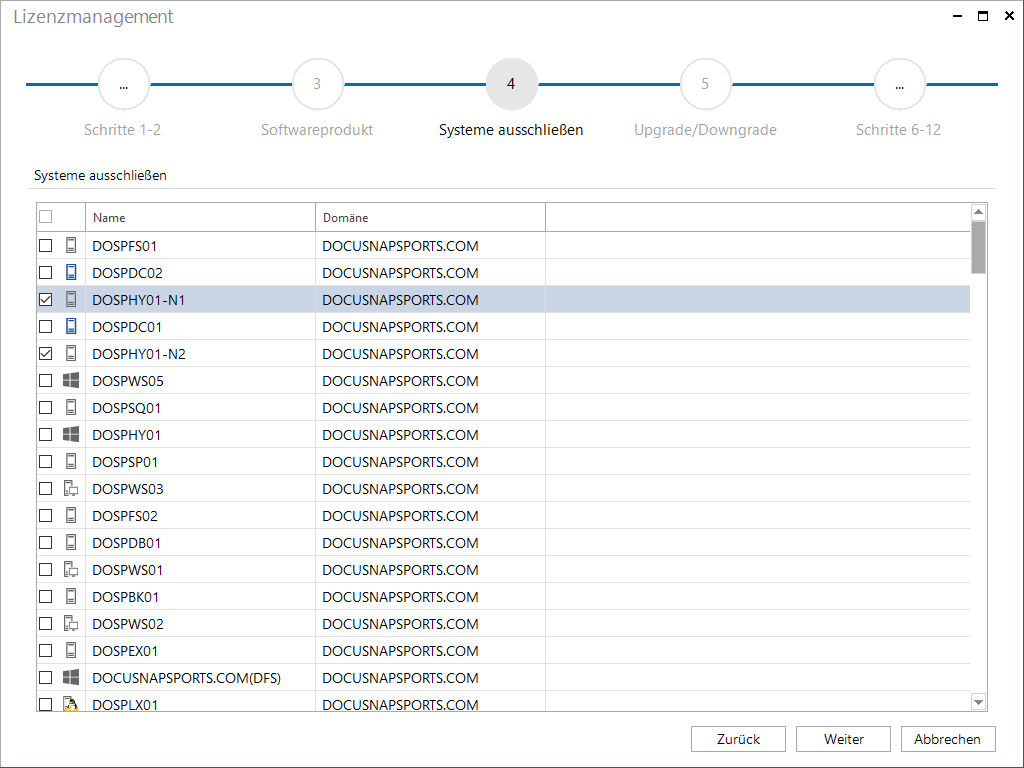Click the Windows logo icon for DOSPHY01

71,434
